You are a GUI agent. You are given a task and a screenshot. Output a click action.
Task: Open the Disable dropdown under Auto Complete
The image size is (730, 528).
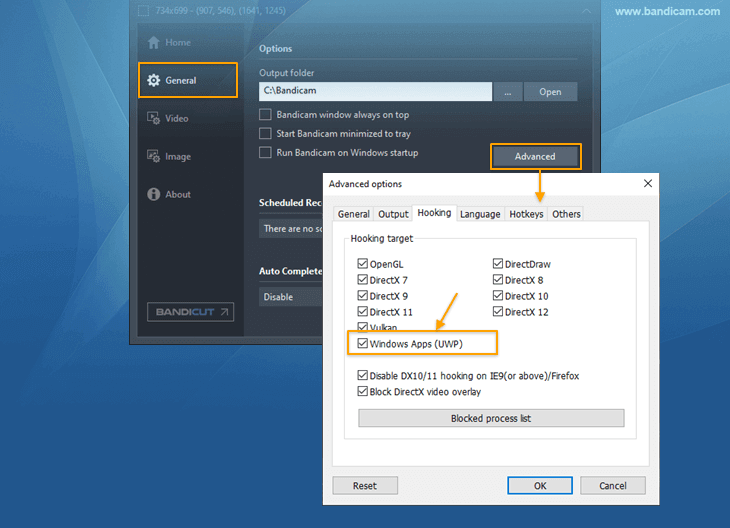pos(291,297)
